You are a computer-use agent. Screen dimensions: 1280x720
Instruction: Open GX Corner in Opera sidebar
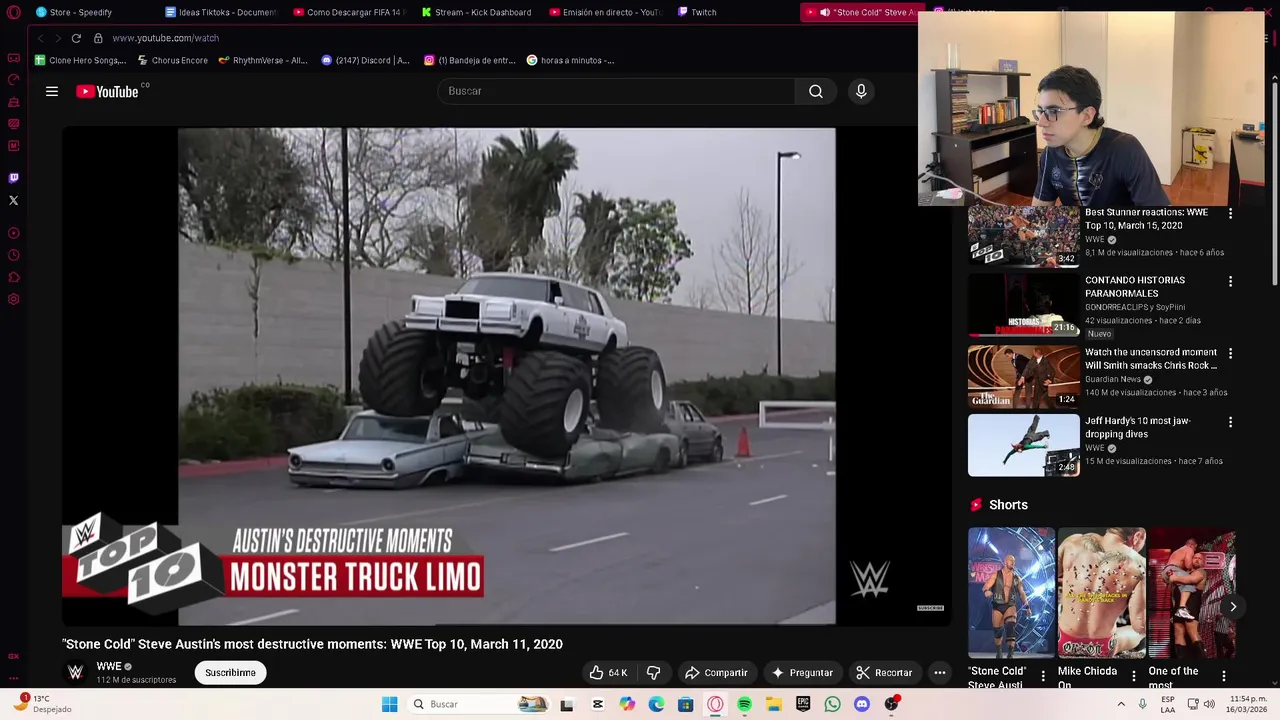pyautogui.click(x=13, y=58)
